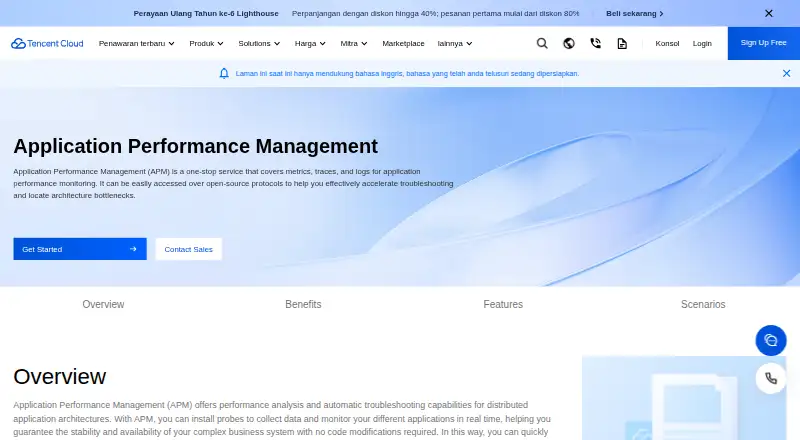Click the Beli sekarang promo link
The width and height of the screenshot is (800, 440).
(x=635, y=14)
